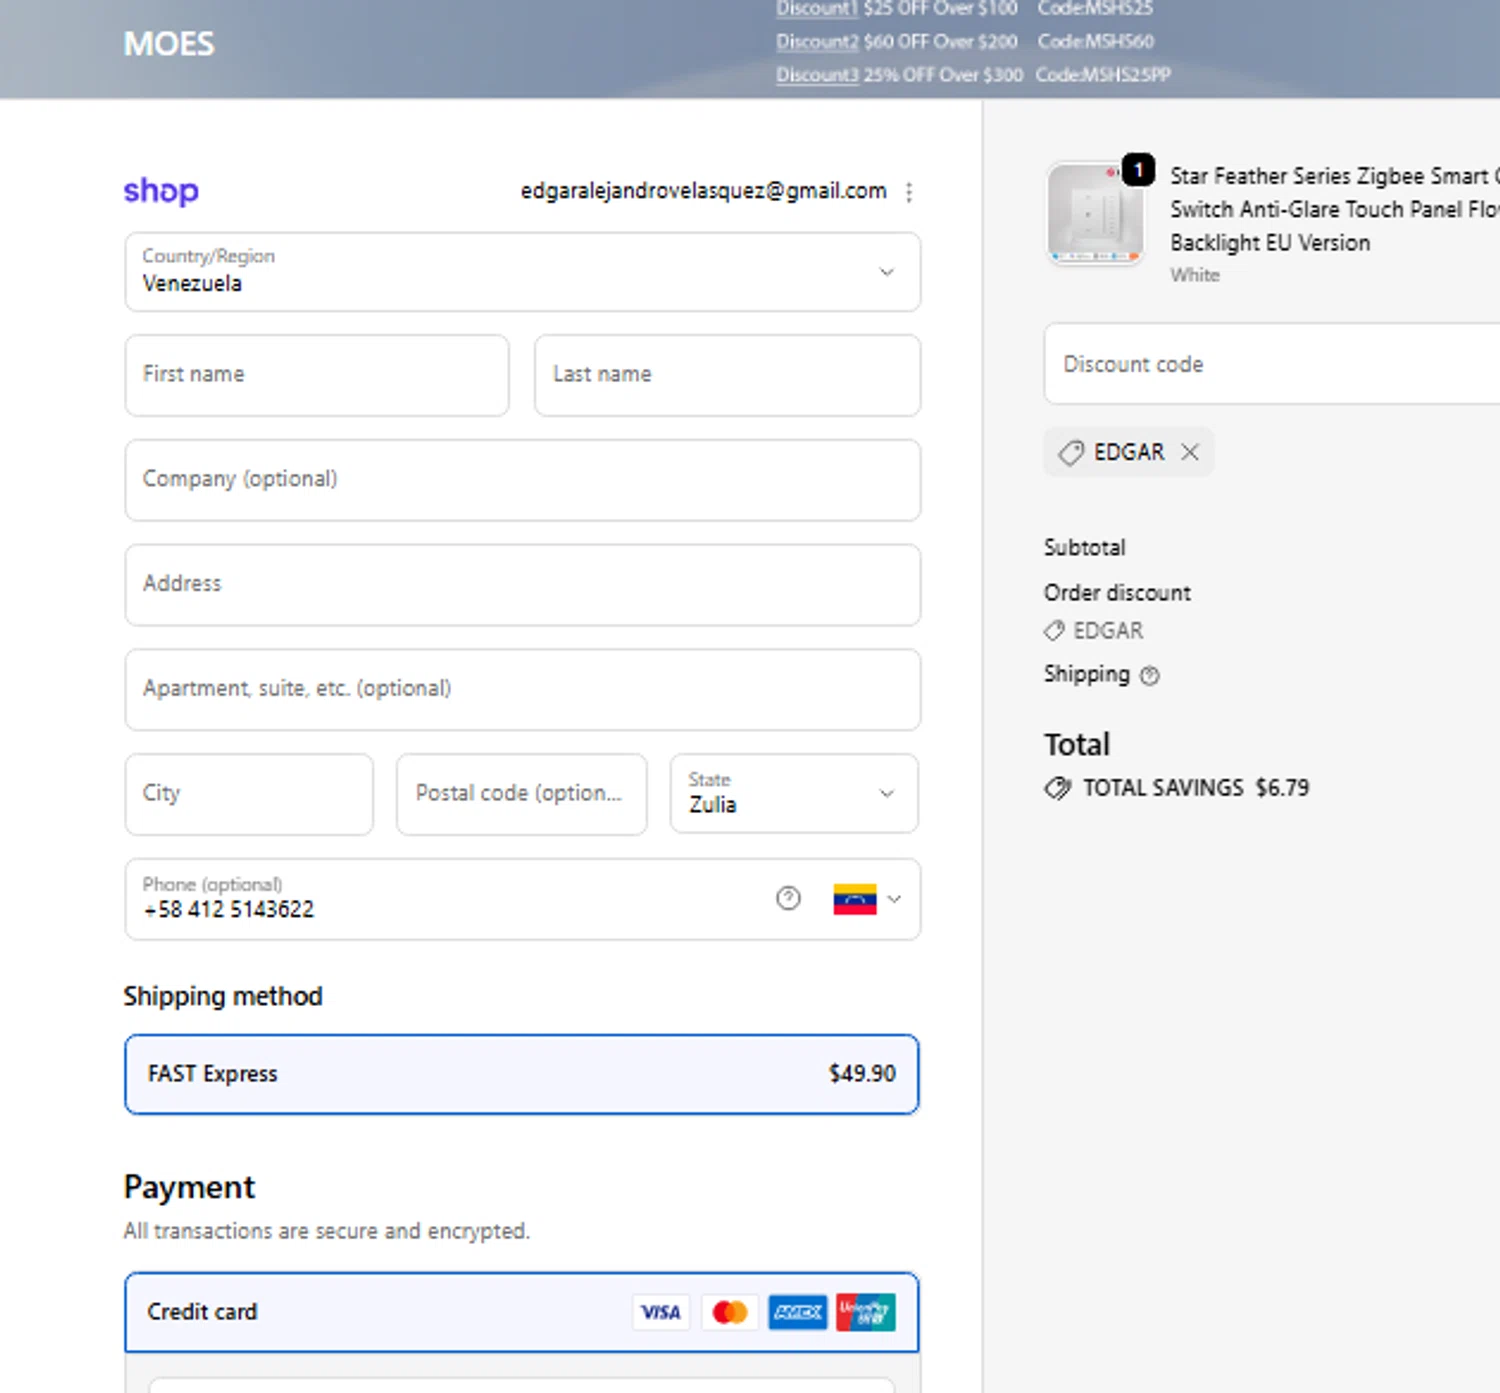
Task: Select the FAST Express shipping method
Action: (522, 1074)
